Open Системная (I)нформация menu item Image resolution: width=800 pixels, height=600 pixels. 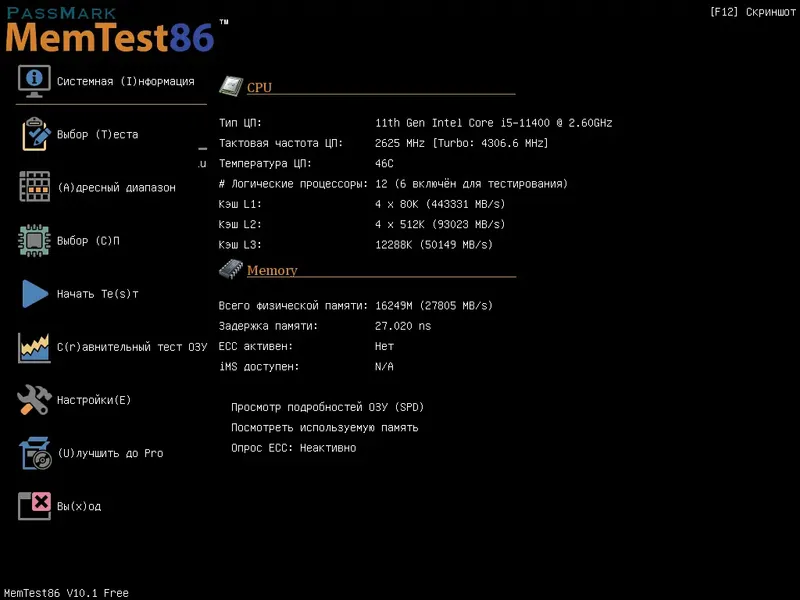126,82
